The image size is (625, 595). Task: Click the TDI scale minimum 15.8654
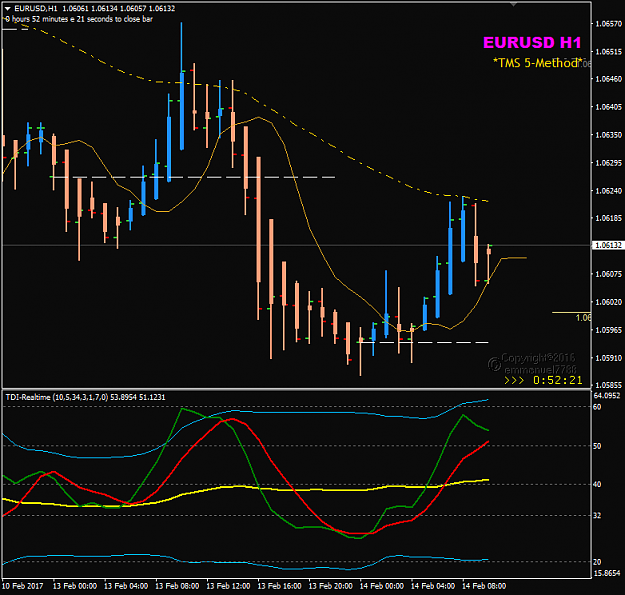point(607,573)
